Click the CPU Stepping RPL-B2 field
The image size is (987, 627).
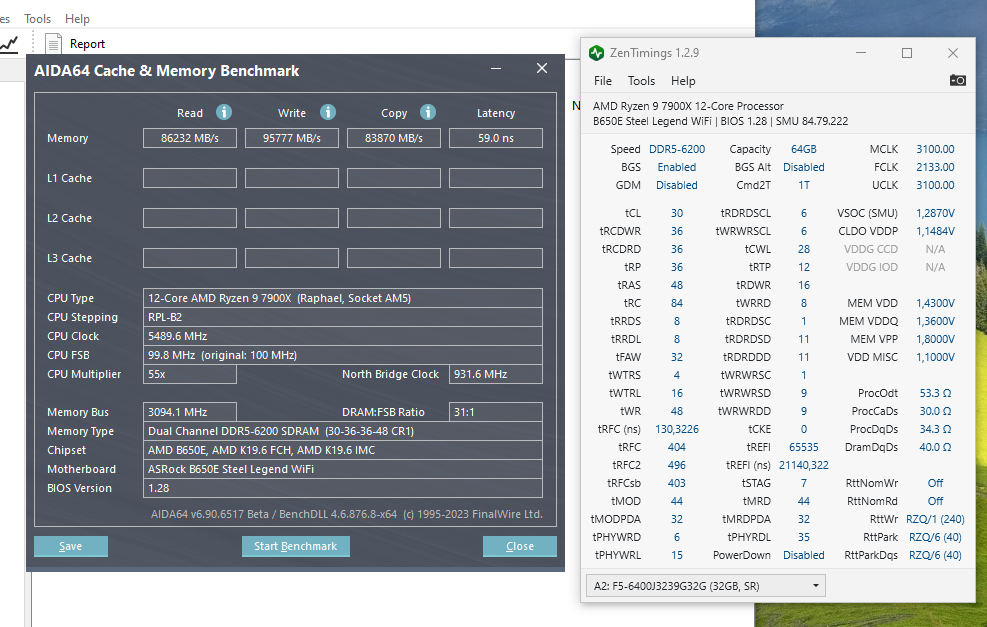tap(343, 317)
